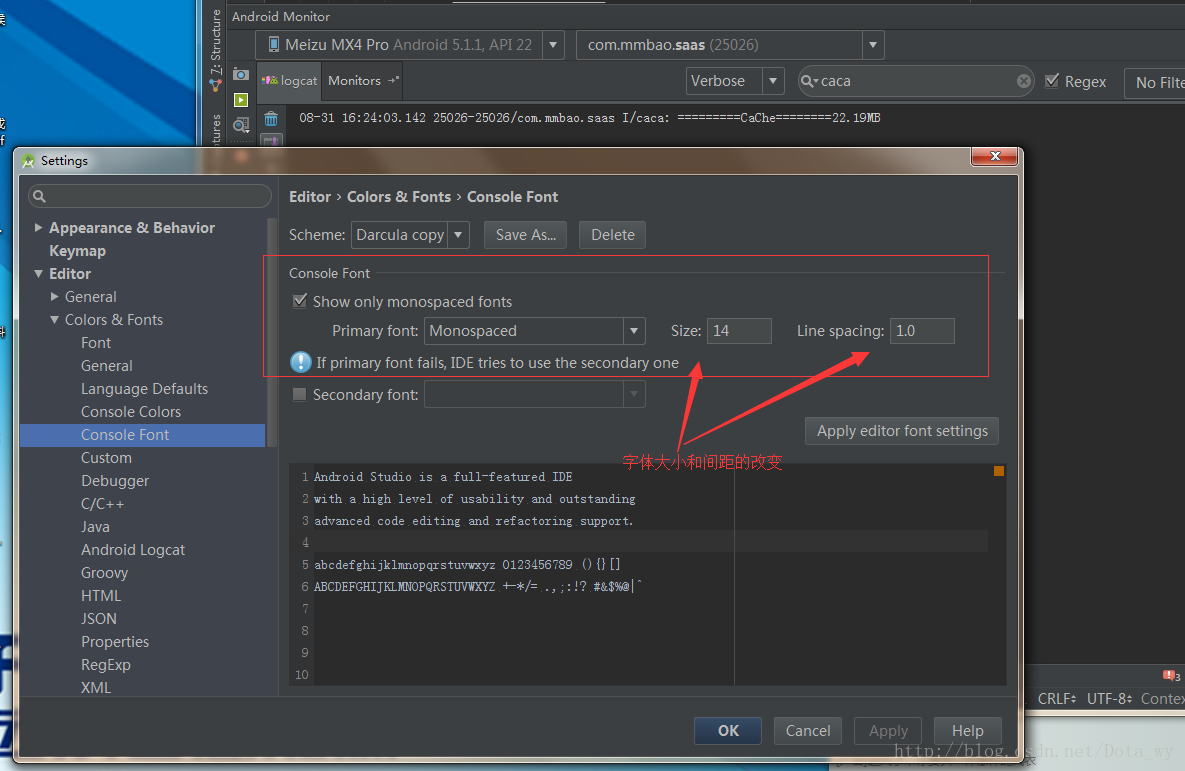Viewport: 1185px width, 771px height.
Task: Click the Android Studio icon in Settings title
Action: tap(29, 161)
